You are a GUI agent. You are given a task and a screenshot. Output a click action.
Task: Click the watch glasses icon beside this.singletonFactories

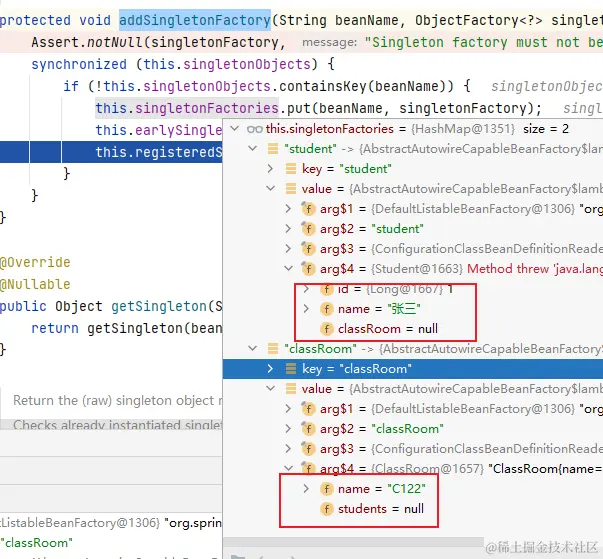(x=255, y=129)
